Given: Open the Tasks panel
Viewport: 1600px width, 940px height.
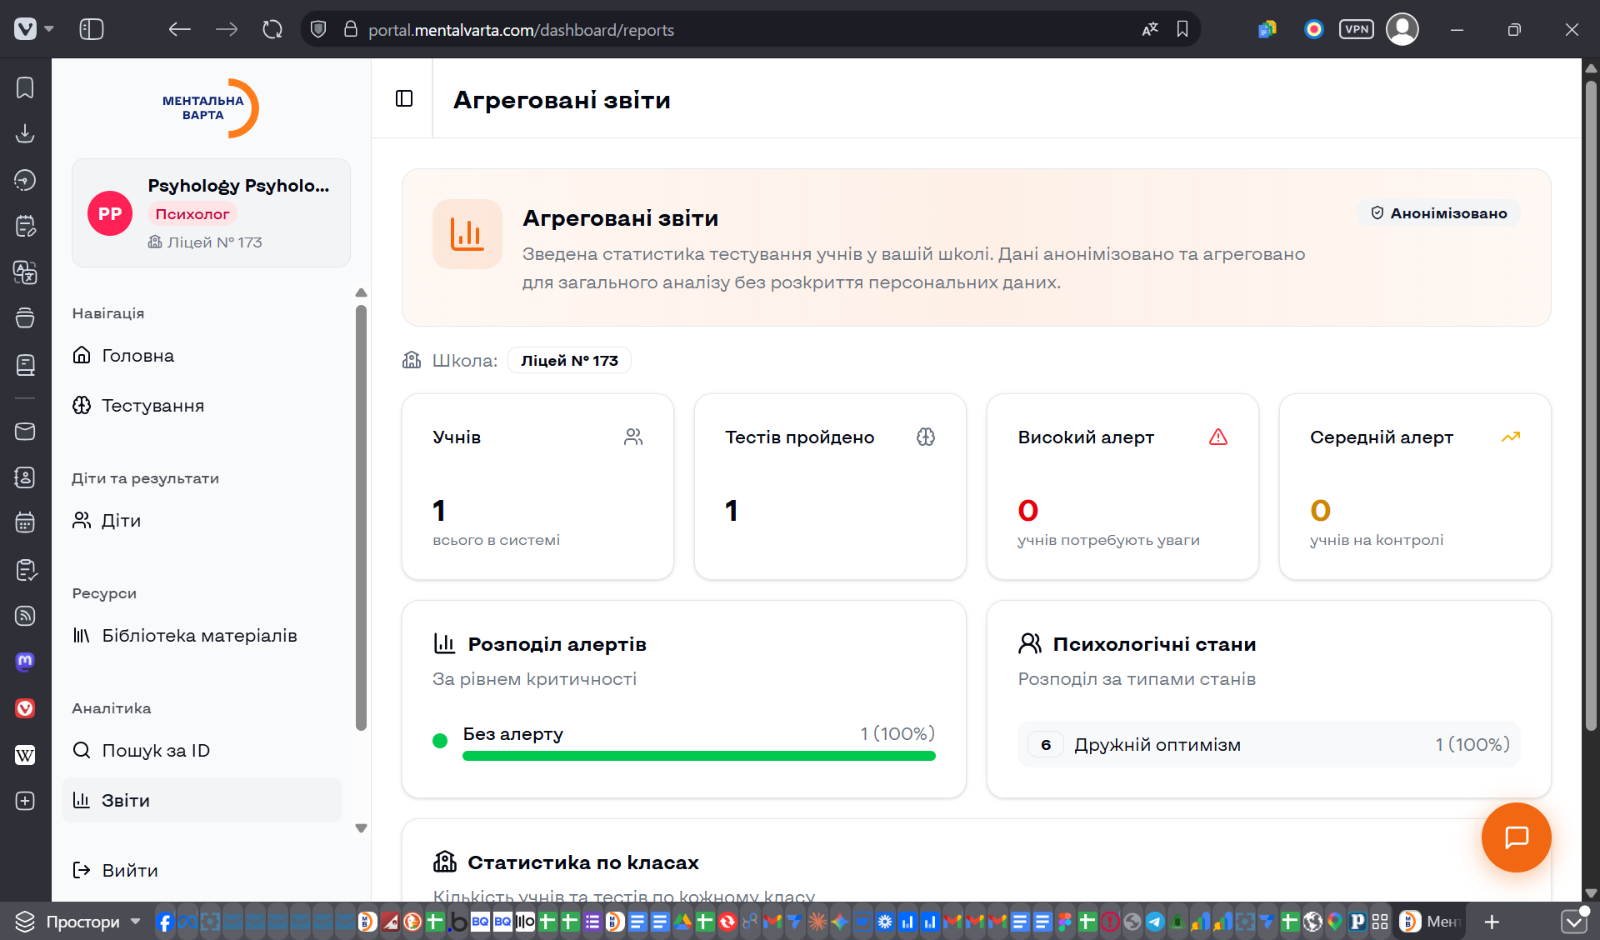Looking at the screenshot, I should [25, 570].
